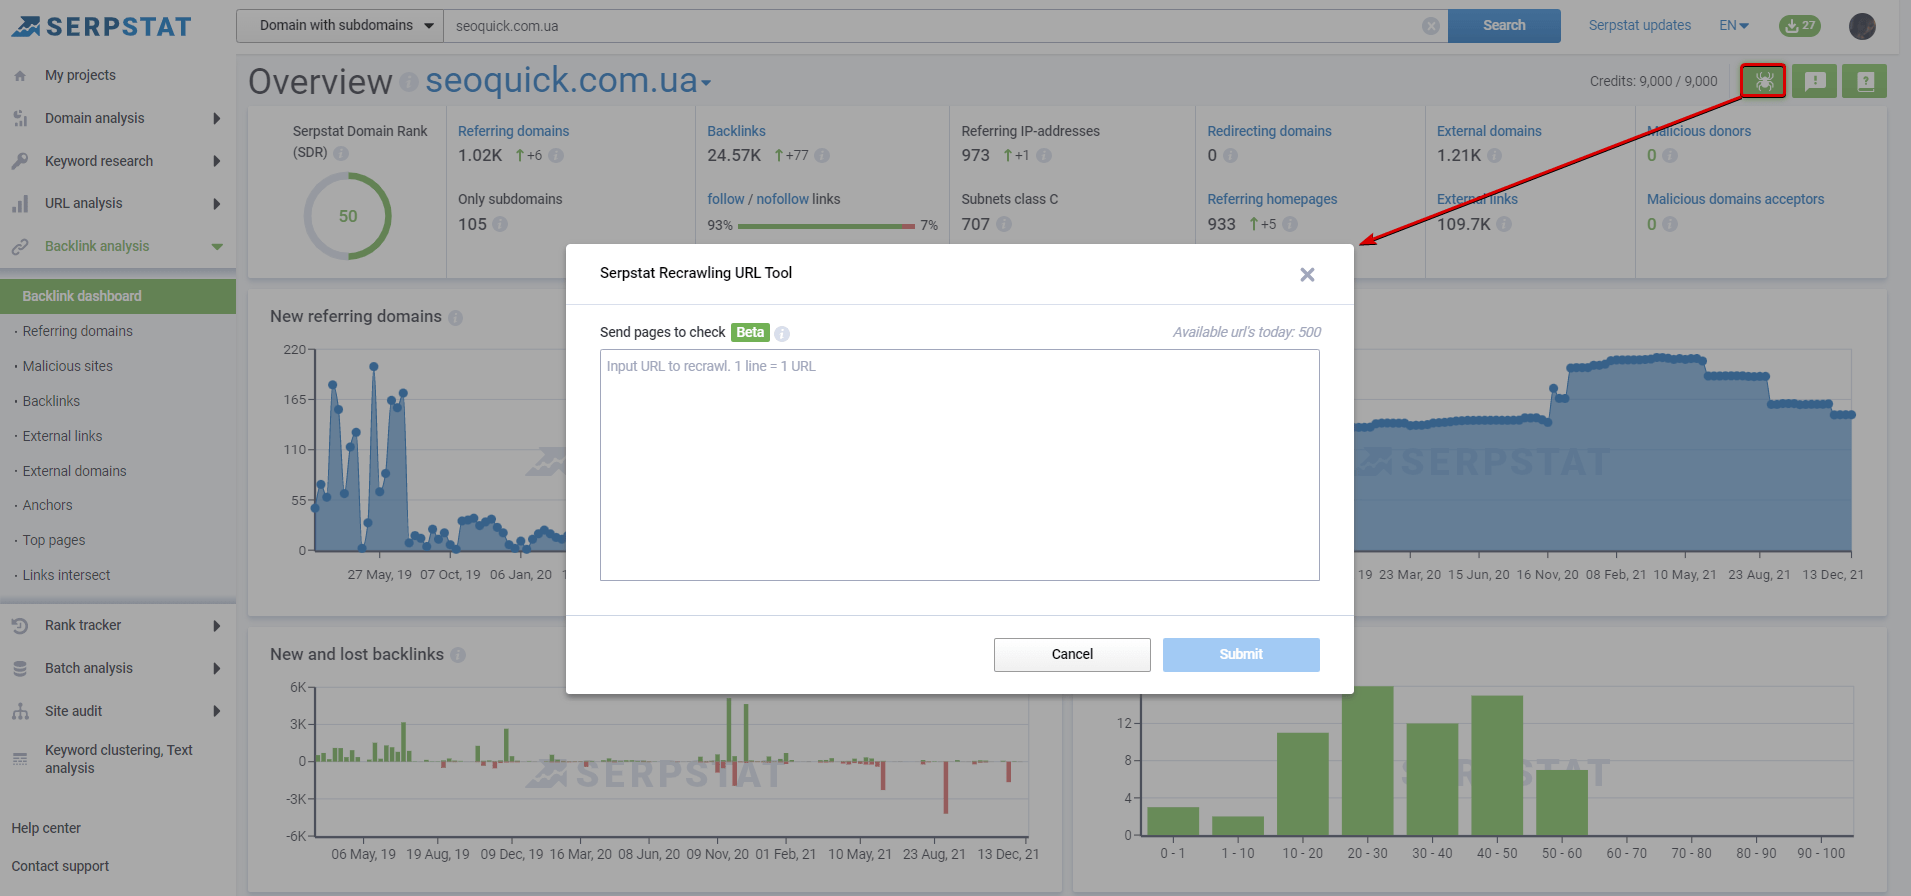The image size is (1911, 896).
Task: Open the Help center link
Action: 46,829
